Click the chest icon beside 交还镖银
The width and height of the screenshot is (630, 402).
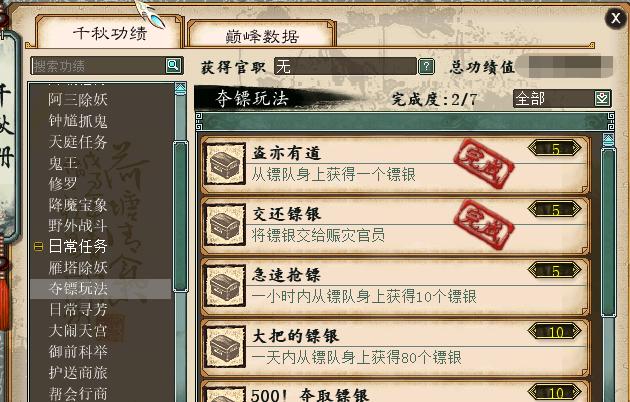point(225,225)
